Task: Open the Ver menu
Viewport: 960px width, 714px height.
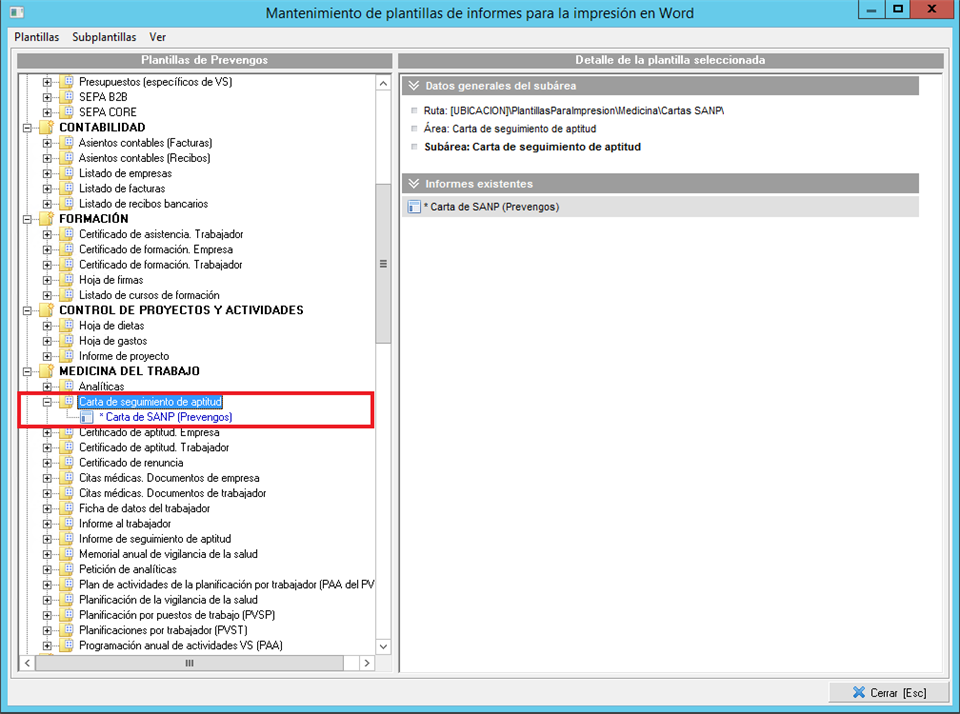Action: 157,37
